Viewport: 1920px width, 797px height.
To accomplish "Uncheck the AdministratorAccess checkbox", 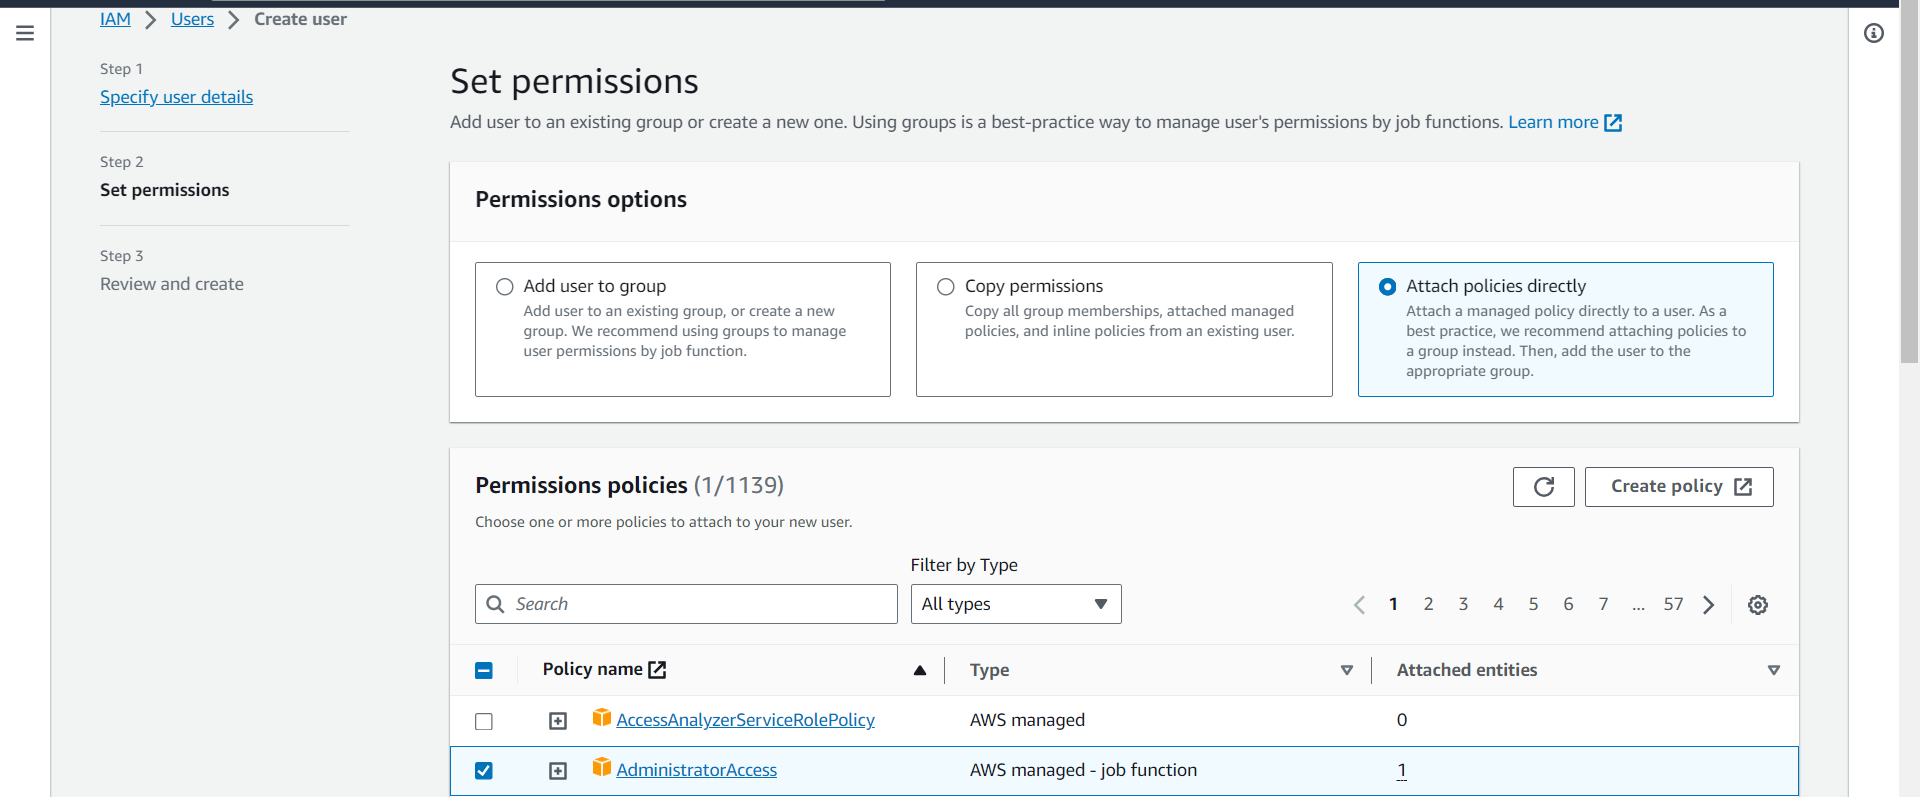I will tap(484, 770).
